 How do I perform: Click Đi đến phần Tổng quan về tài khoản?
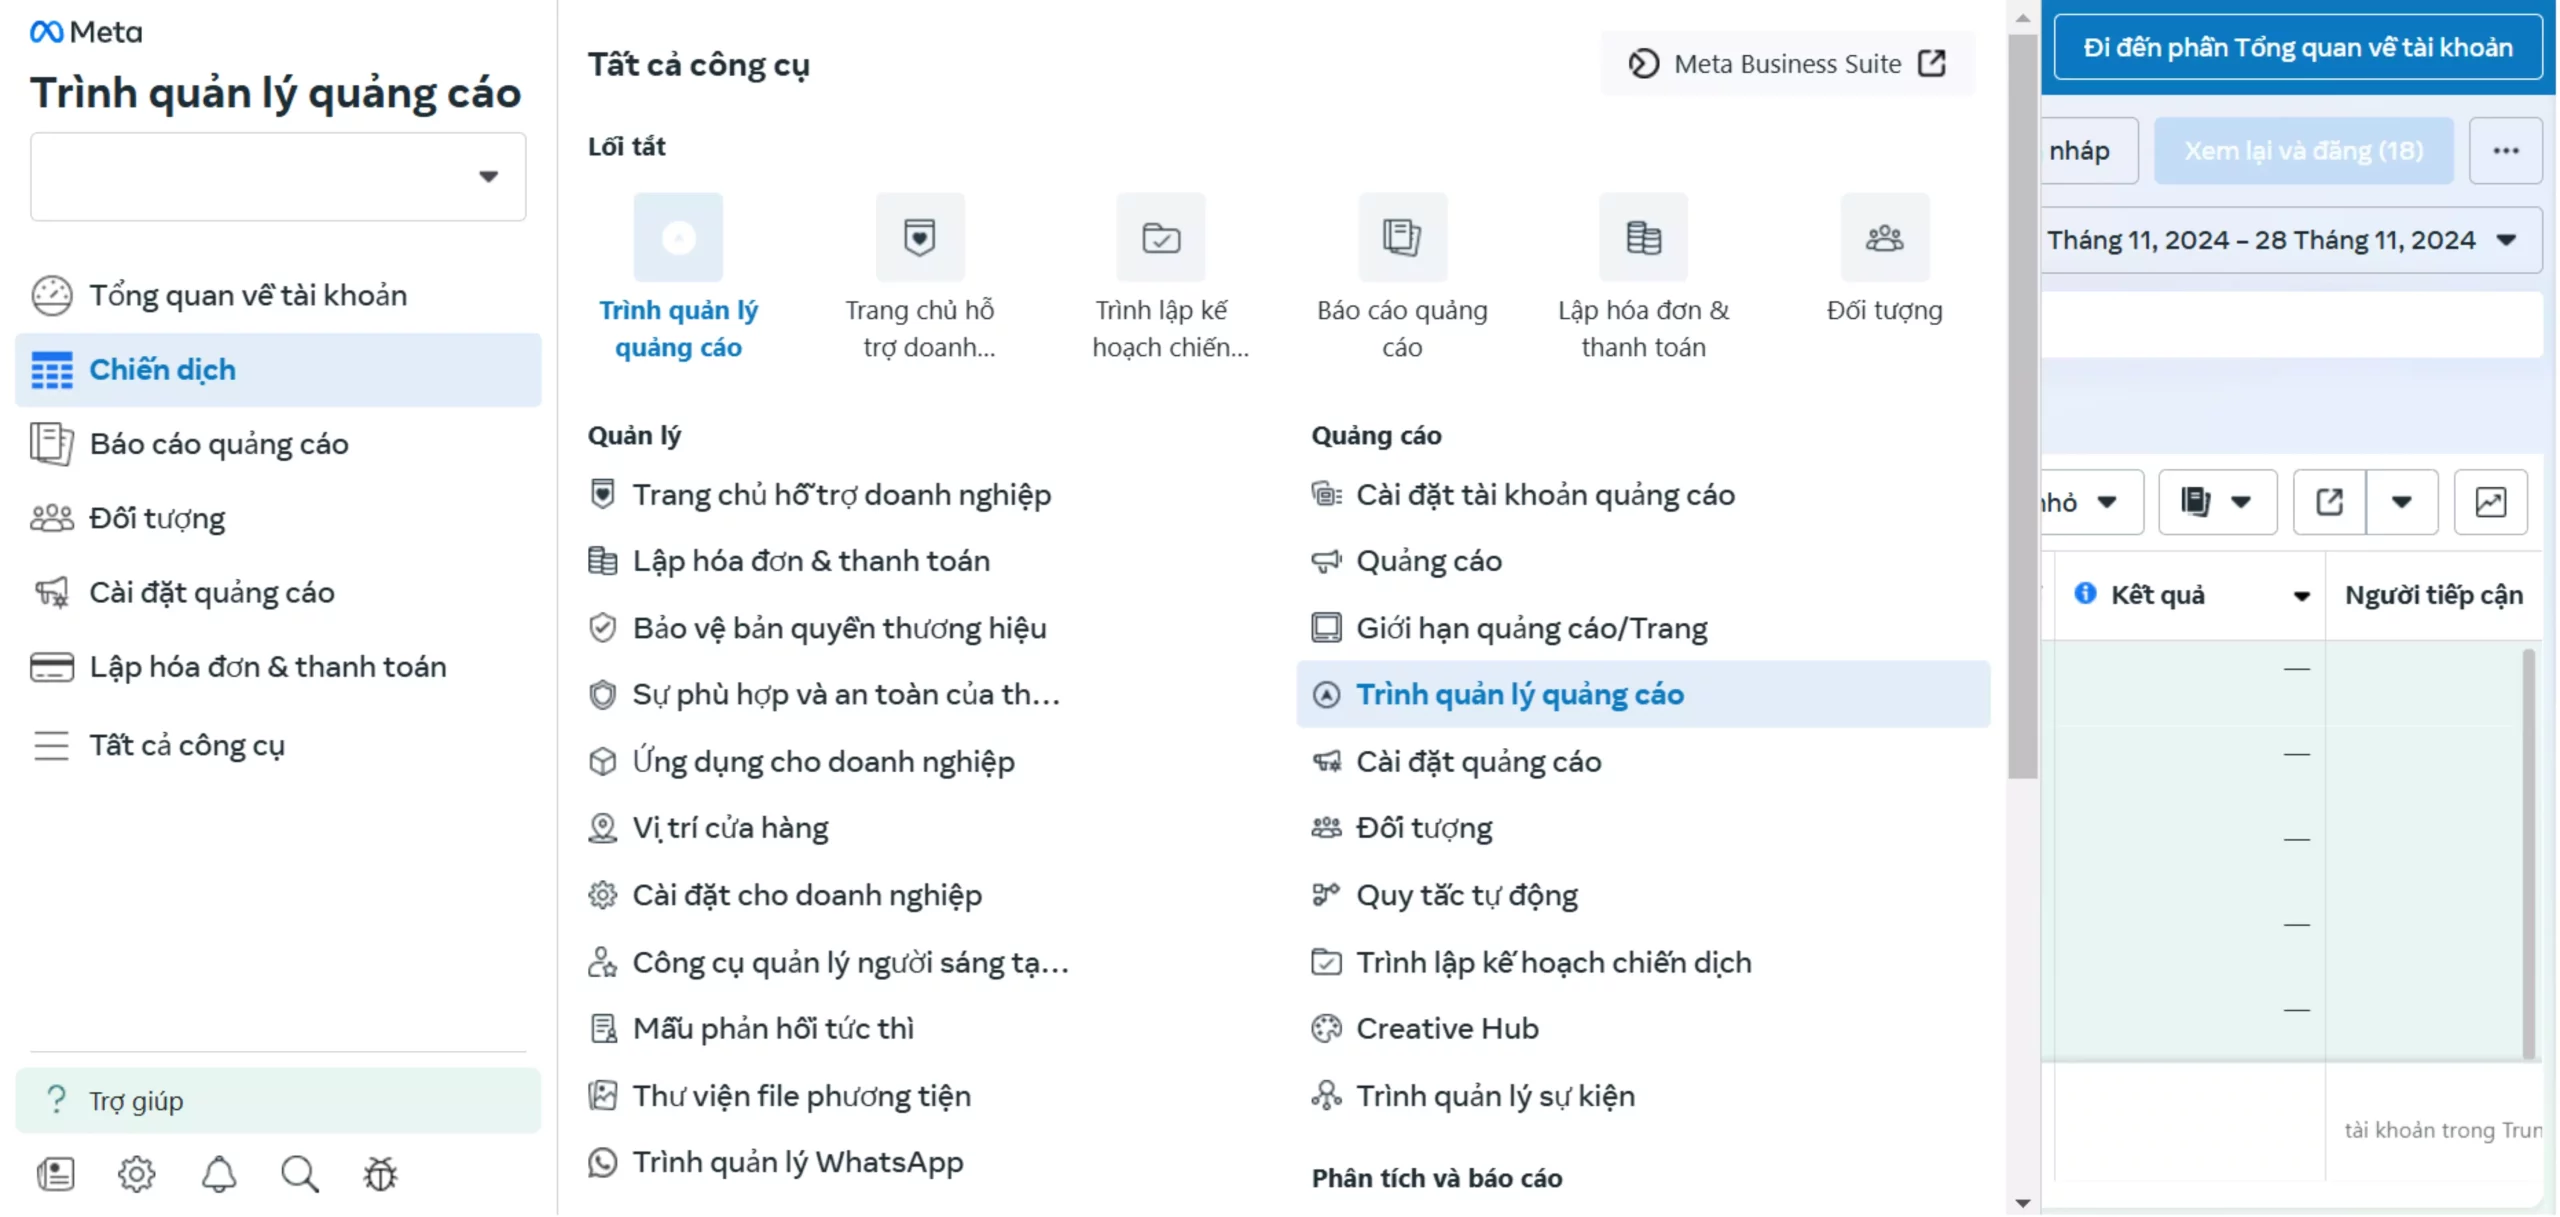click(2296, 48)
